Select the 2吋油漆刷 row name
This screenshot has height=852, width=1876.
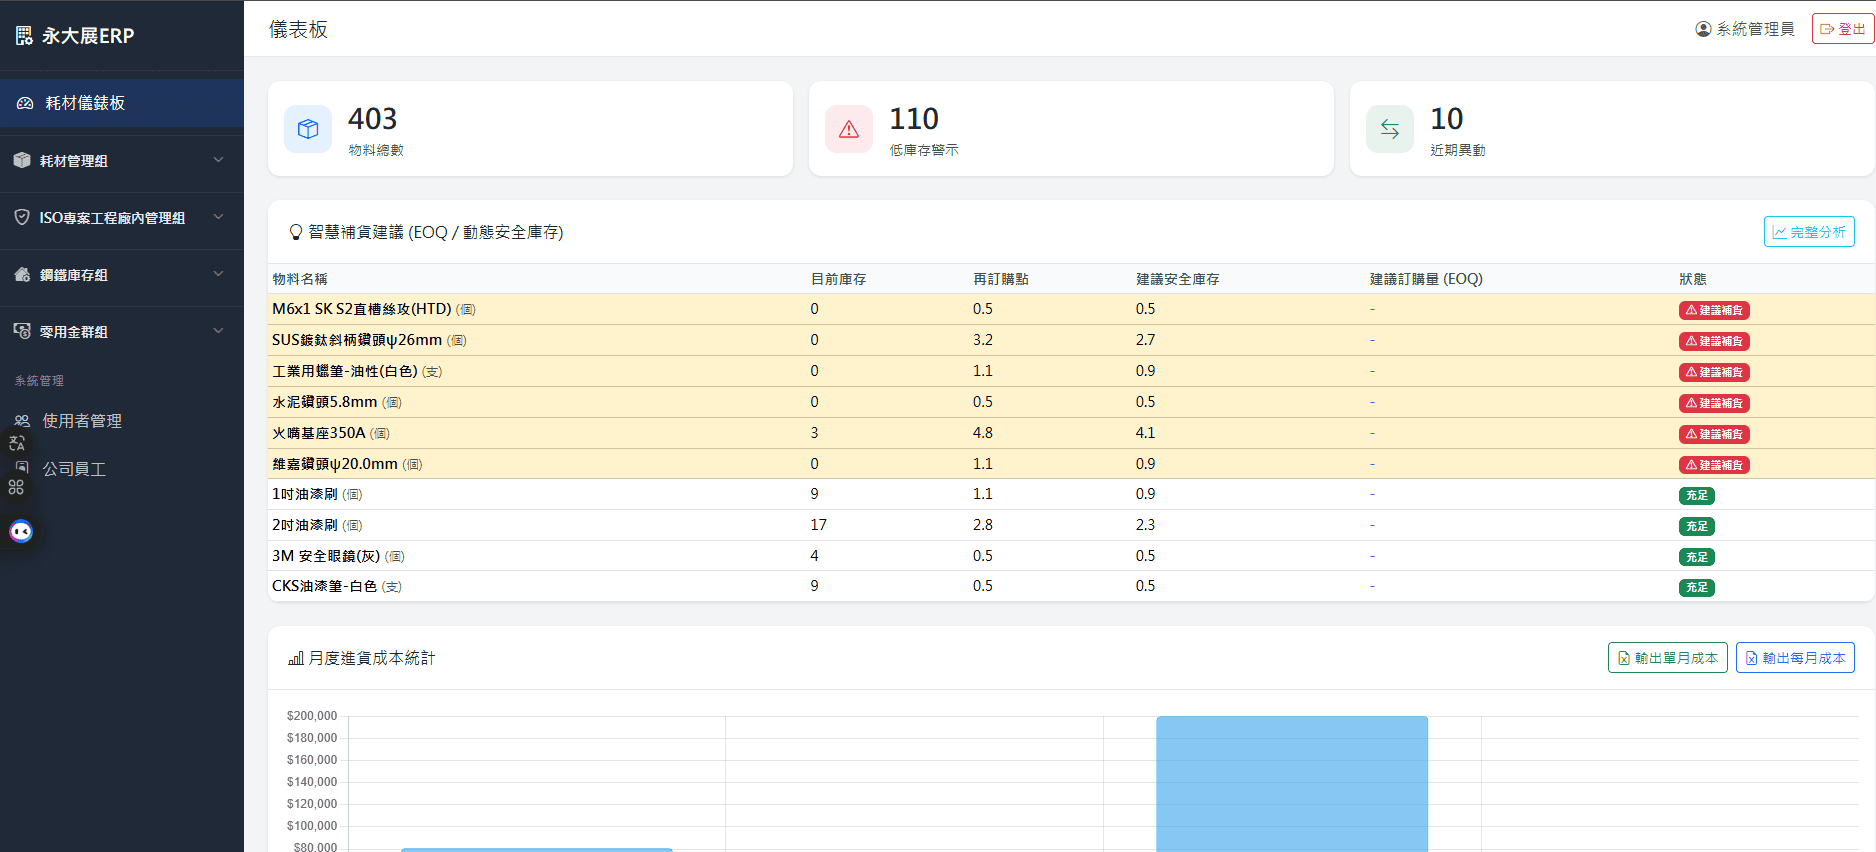point(305,525)
